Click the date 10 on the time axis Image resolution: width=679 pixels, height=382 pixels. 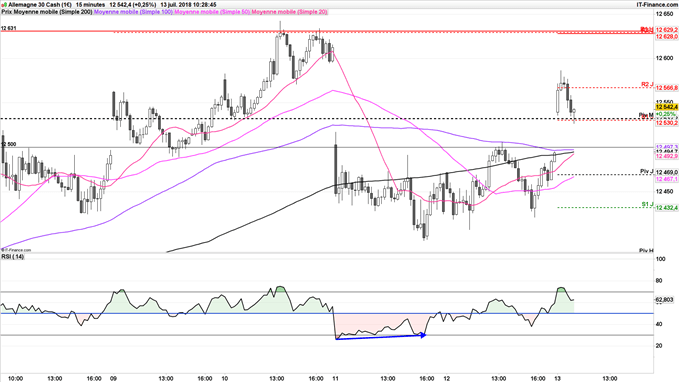[224, 378]
